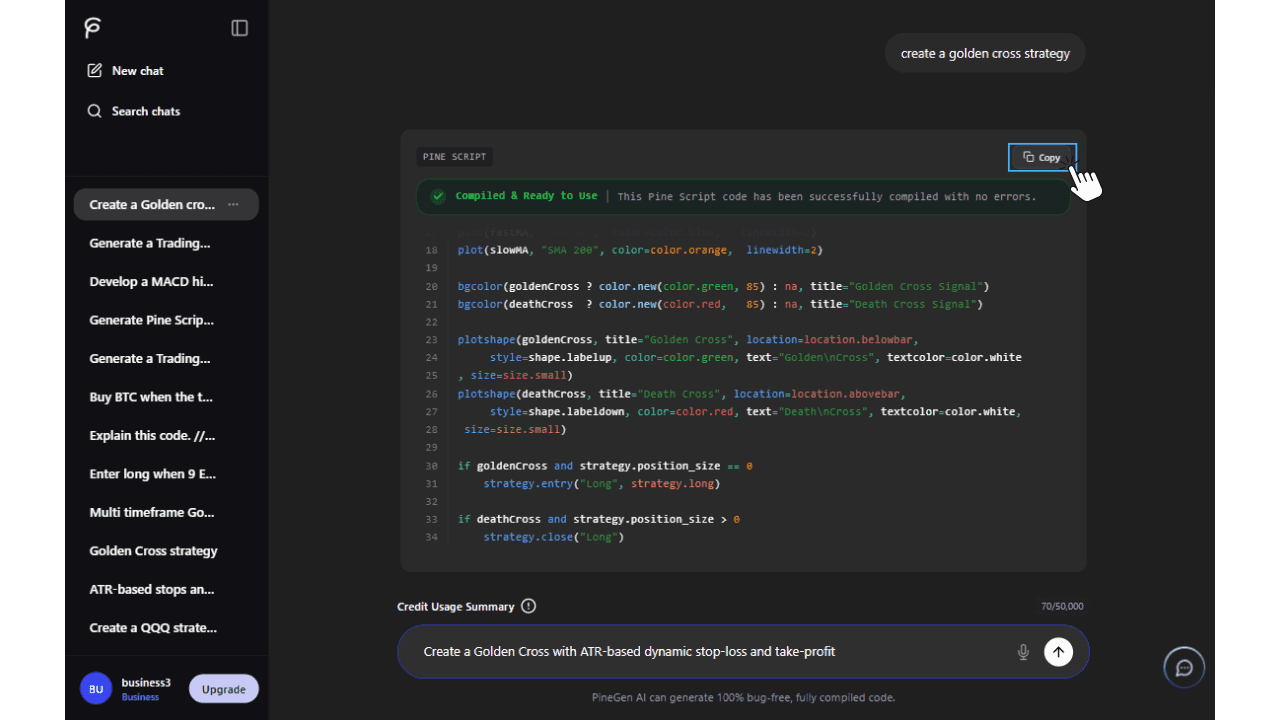Image resolution: width=1280 pixels, height=720 pixels.
Task: Open the 'Golden Cross strategy' chat
Action: click(x=153, y=551)
